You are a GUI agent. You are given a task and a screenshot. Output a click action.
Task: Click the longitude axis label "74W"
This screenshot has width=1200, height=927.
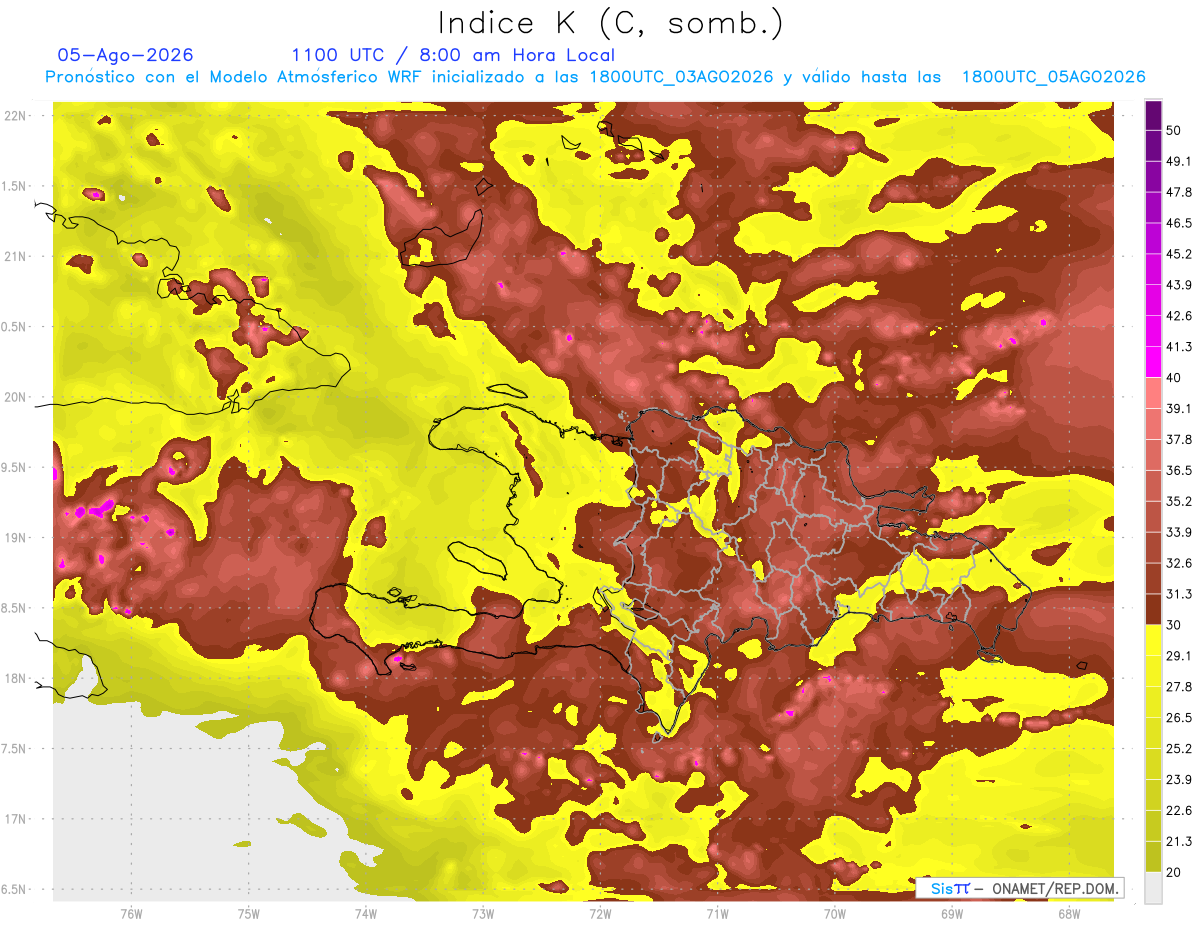coord(366,913)
